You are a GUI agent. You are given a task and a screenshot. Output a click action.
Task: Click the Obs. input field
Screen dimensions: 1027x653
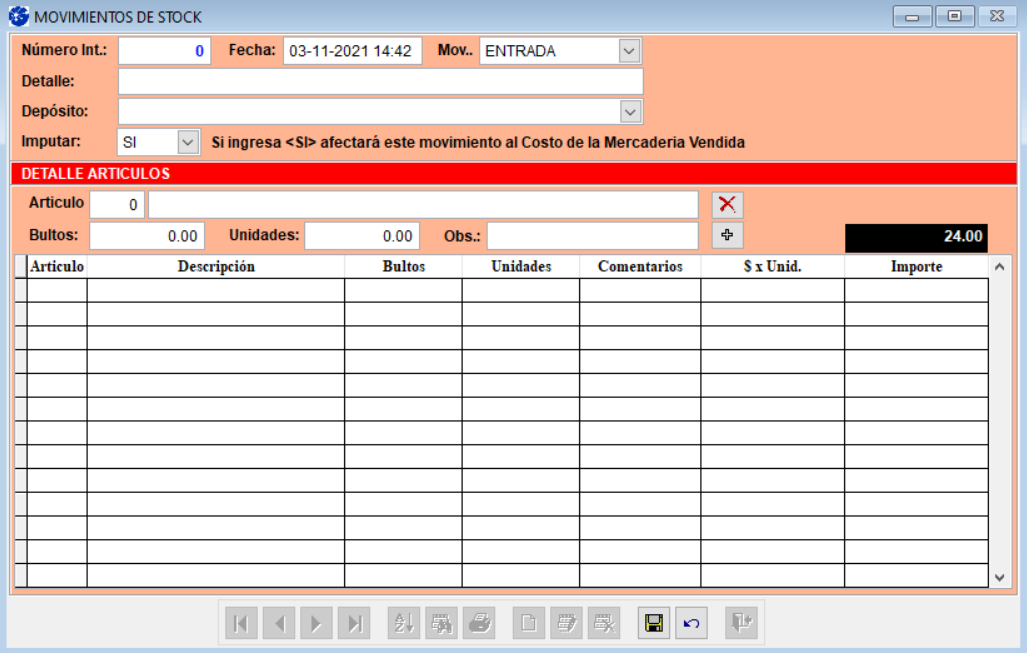point(592,236)
